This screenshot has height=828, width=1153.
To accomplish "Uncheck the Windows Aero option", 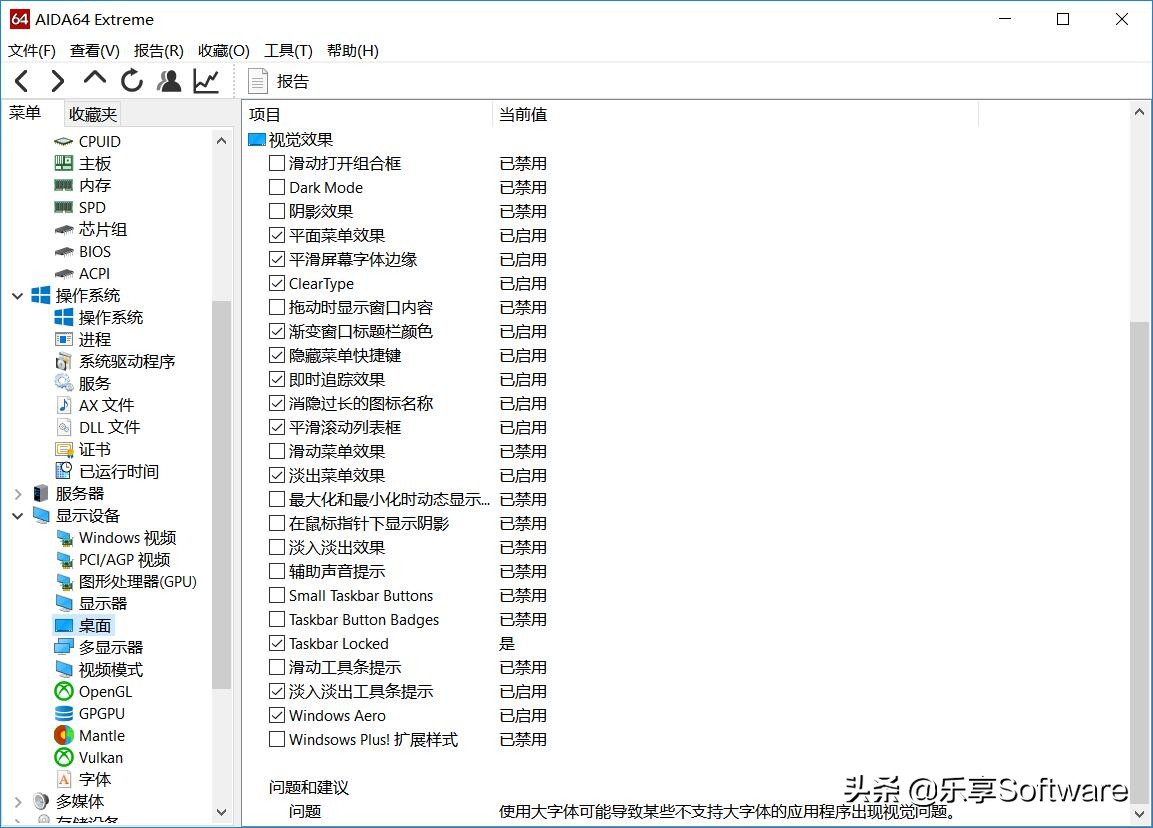I will click(277, 715).
